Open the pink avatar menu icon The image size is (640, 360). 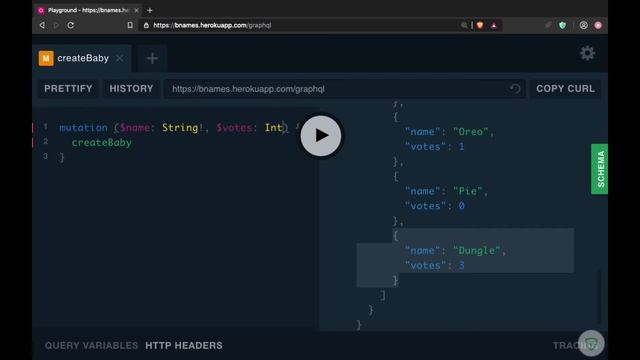(598, 25)
